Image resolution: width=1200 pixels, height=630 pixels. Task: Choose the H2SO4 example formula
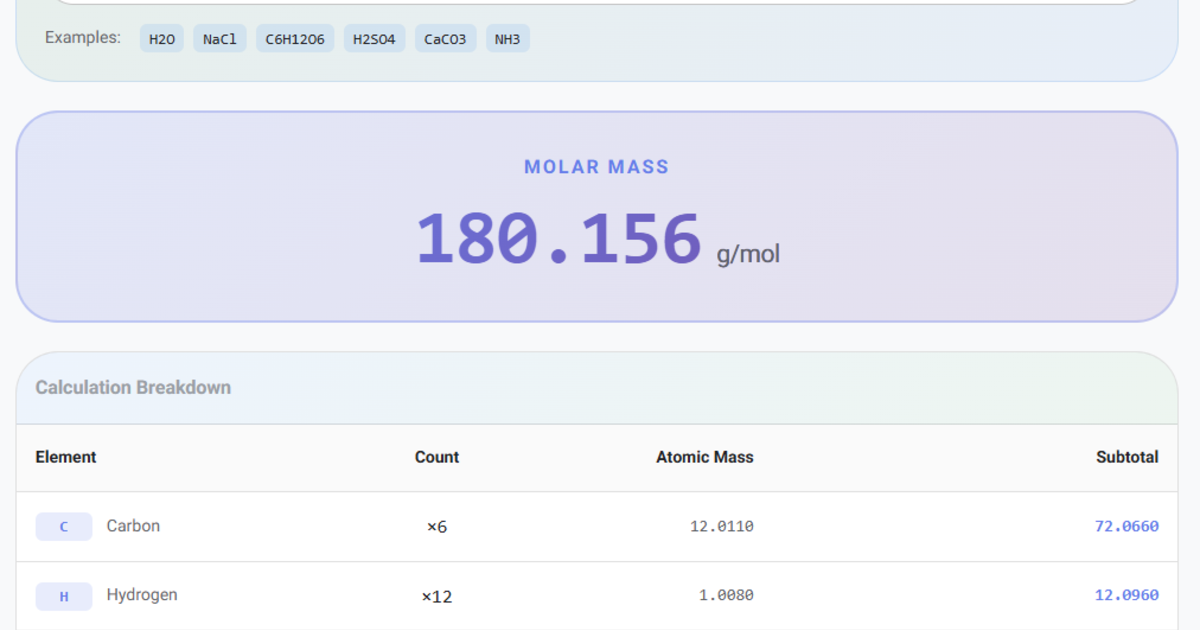[374, 38]
